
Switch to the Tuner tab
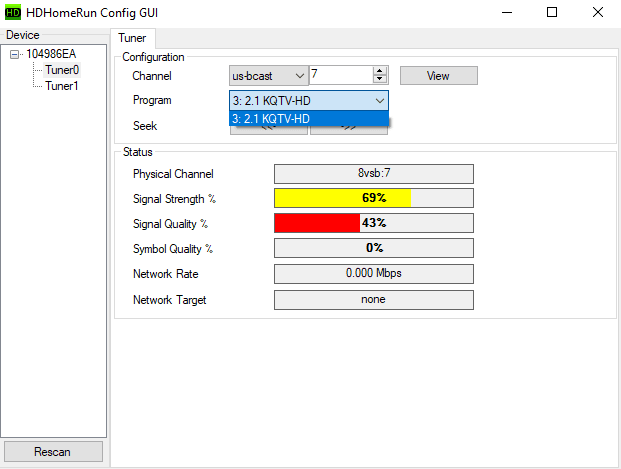click(x=132, y=38)
